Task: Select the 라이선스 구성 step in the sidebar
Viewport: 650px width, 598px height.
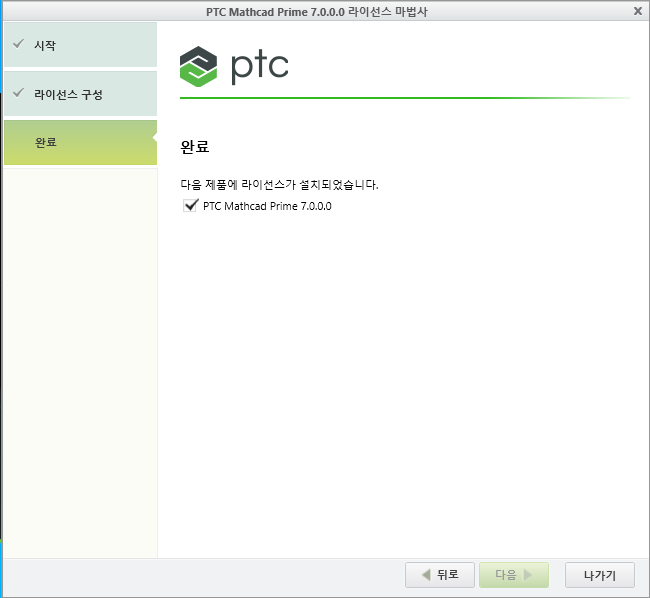Action: point(80,94)
